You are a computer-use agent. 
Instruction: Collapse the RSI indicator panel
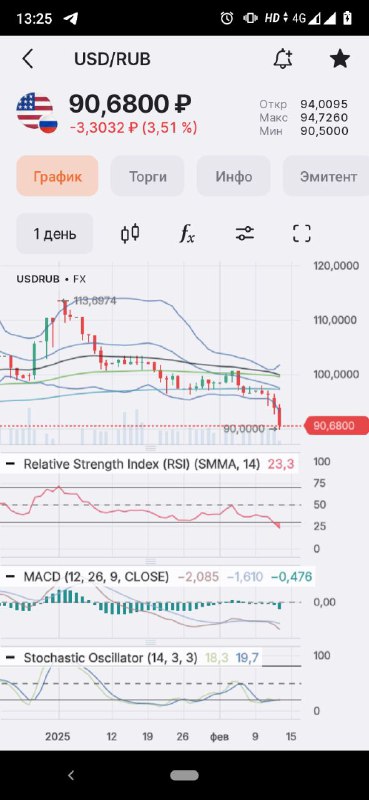tap(10, 464)
